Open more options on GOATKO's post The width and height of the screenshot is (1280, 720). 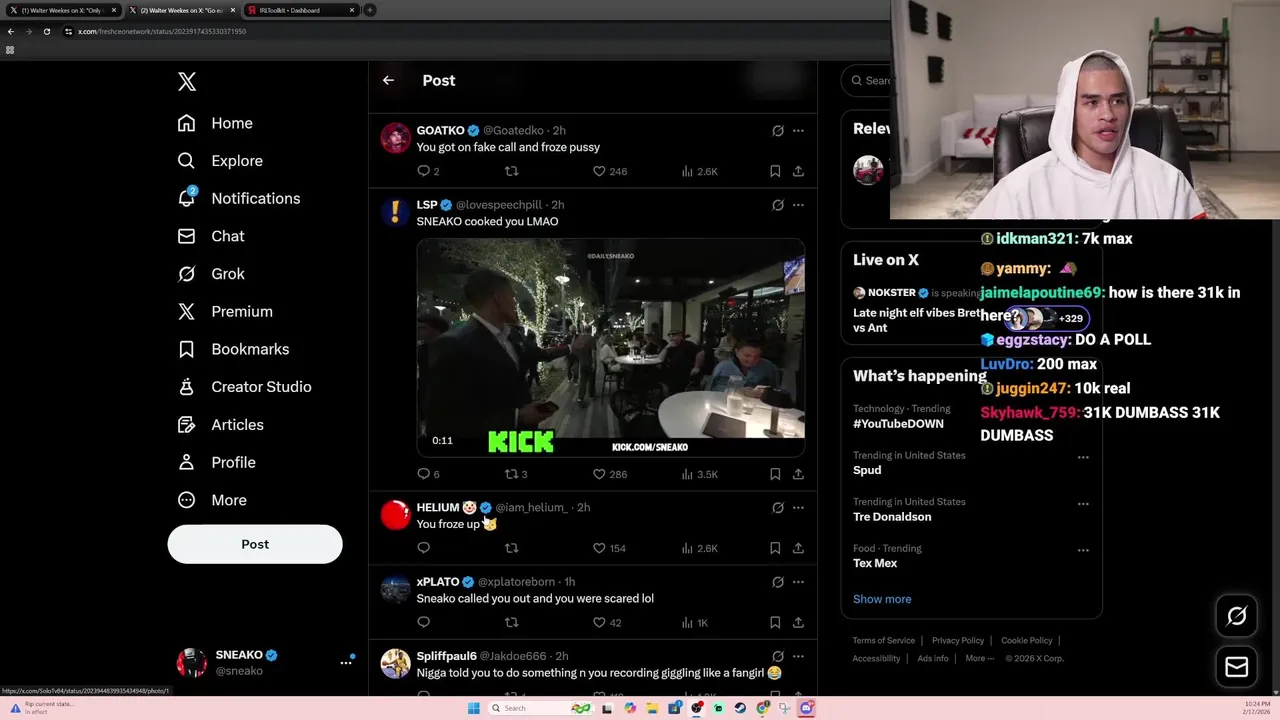[798, 131]
